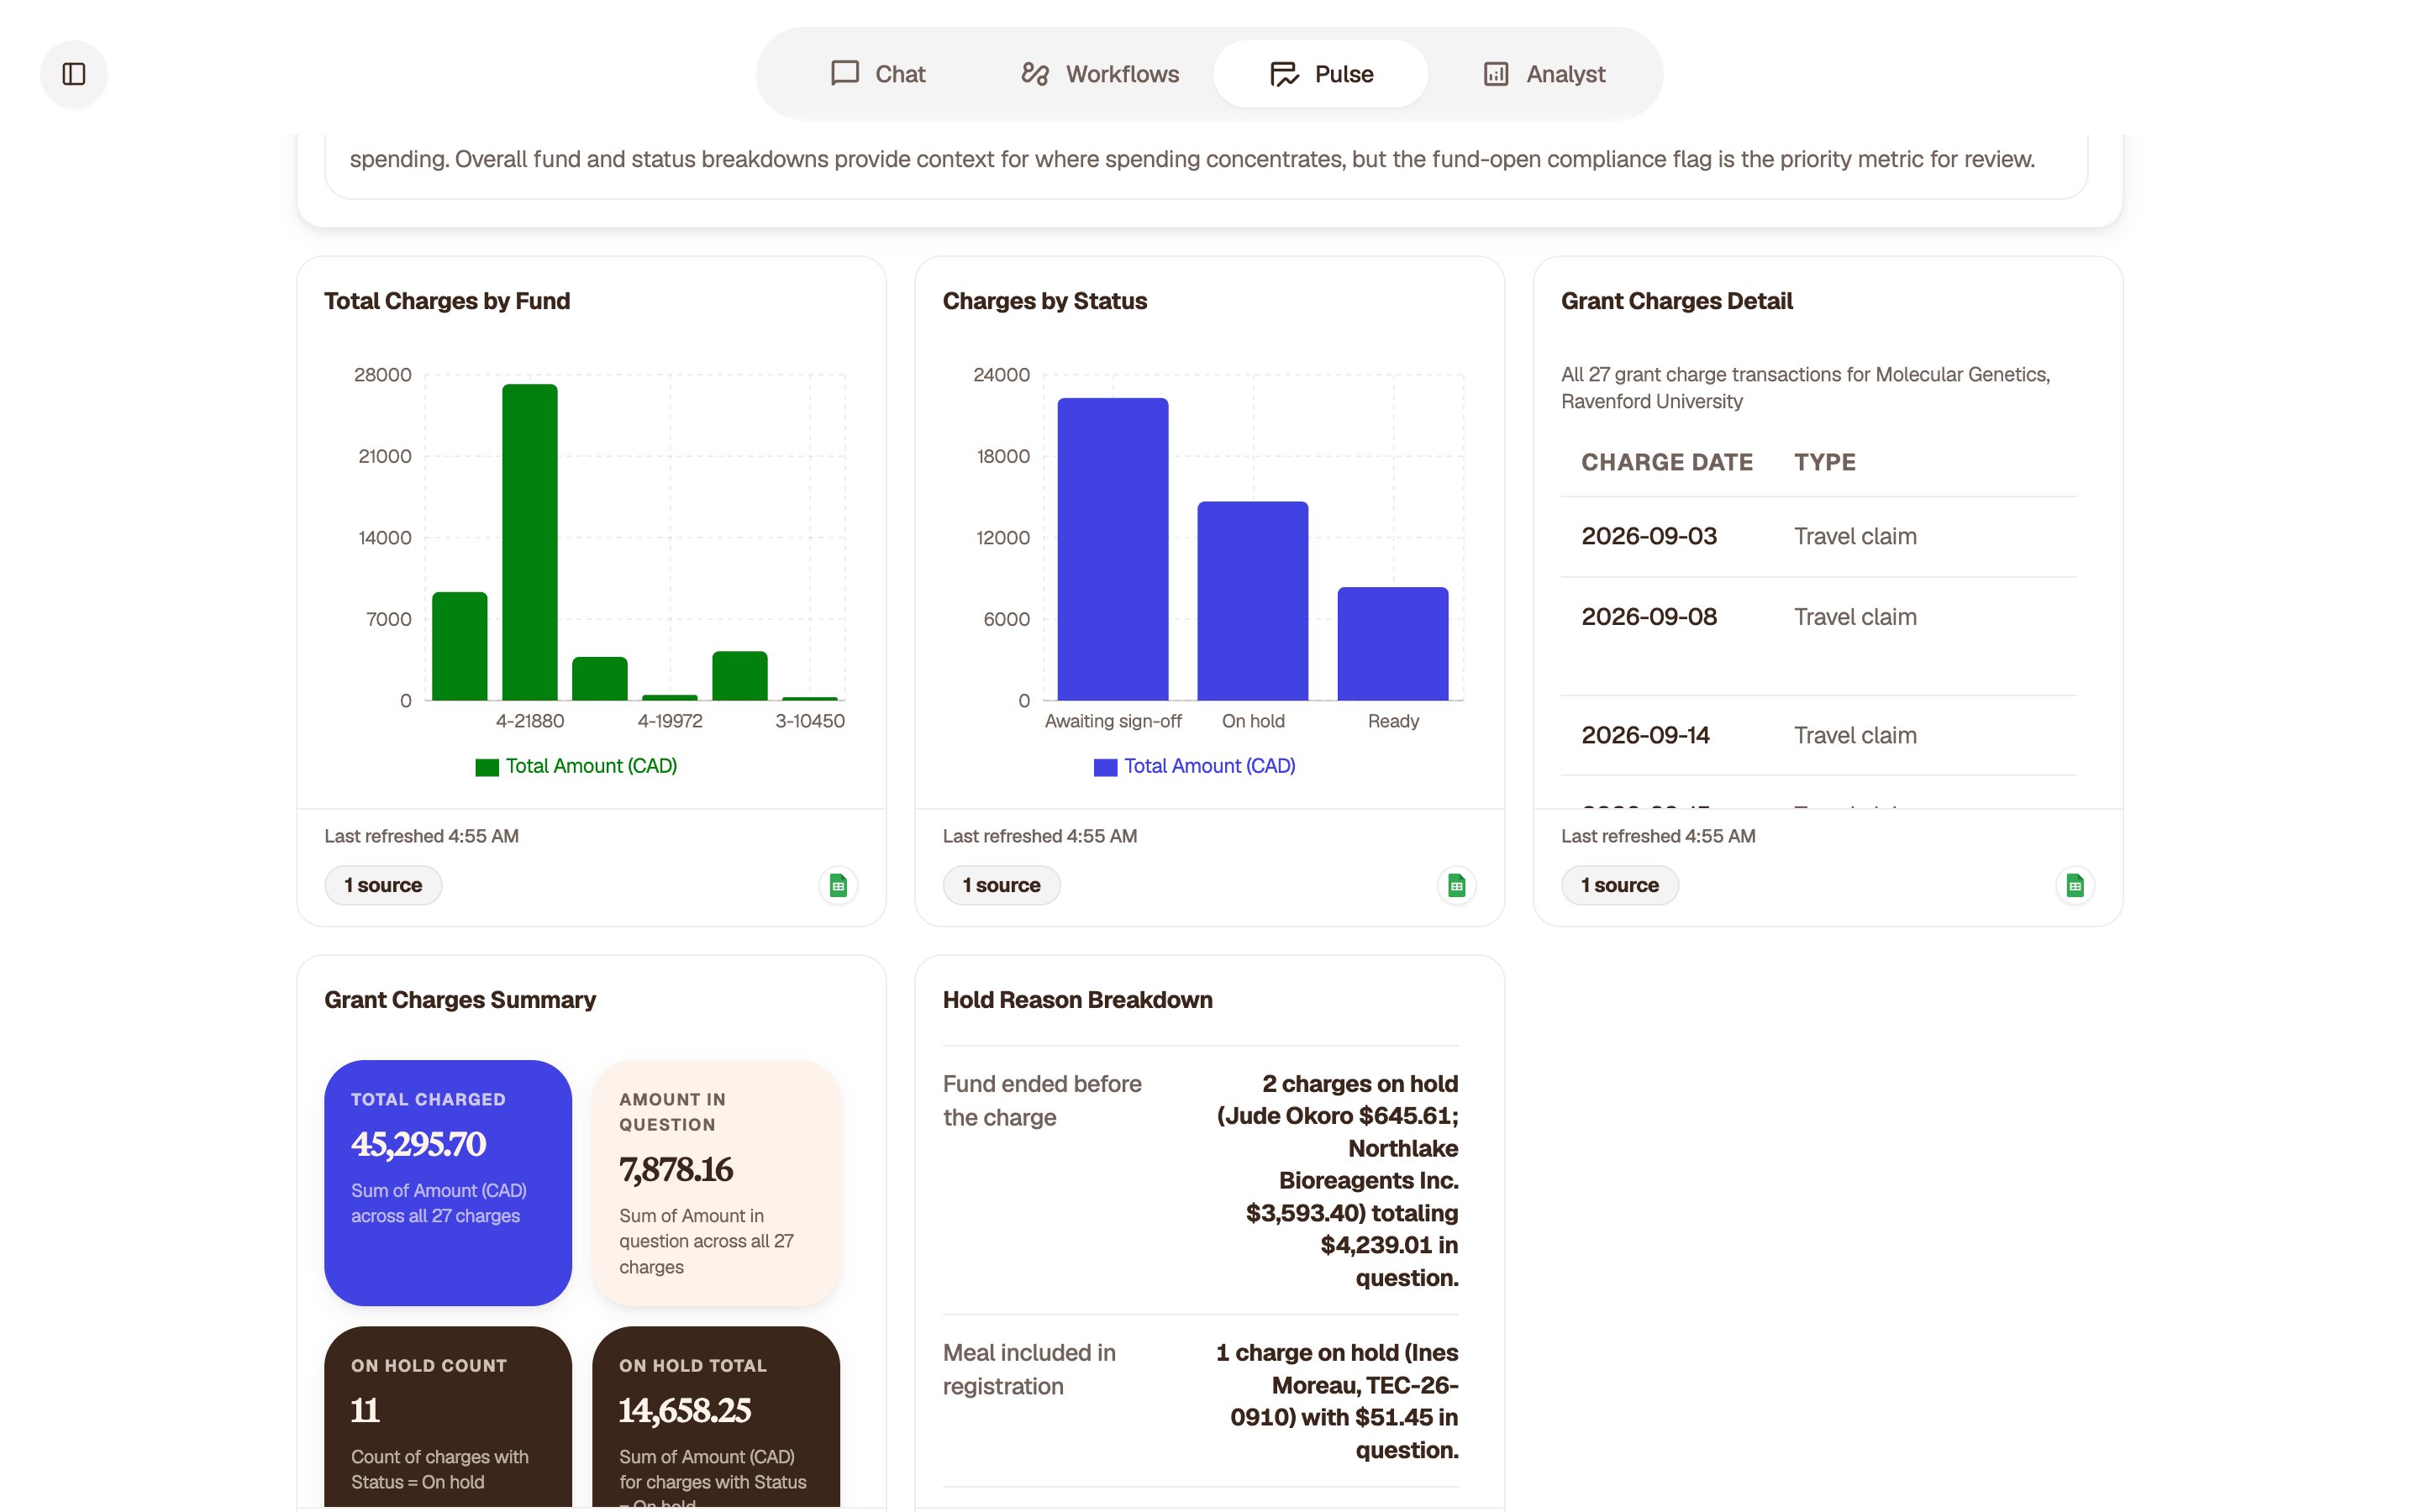Image resolution: width=2420 pixels, height=1512 pixels.
Task: Open 1 source under Grant Charges Detail
Action: click(x=1620, y=885)
